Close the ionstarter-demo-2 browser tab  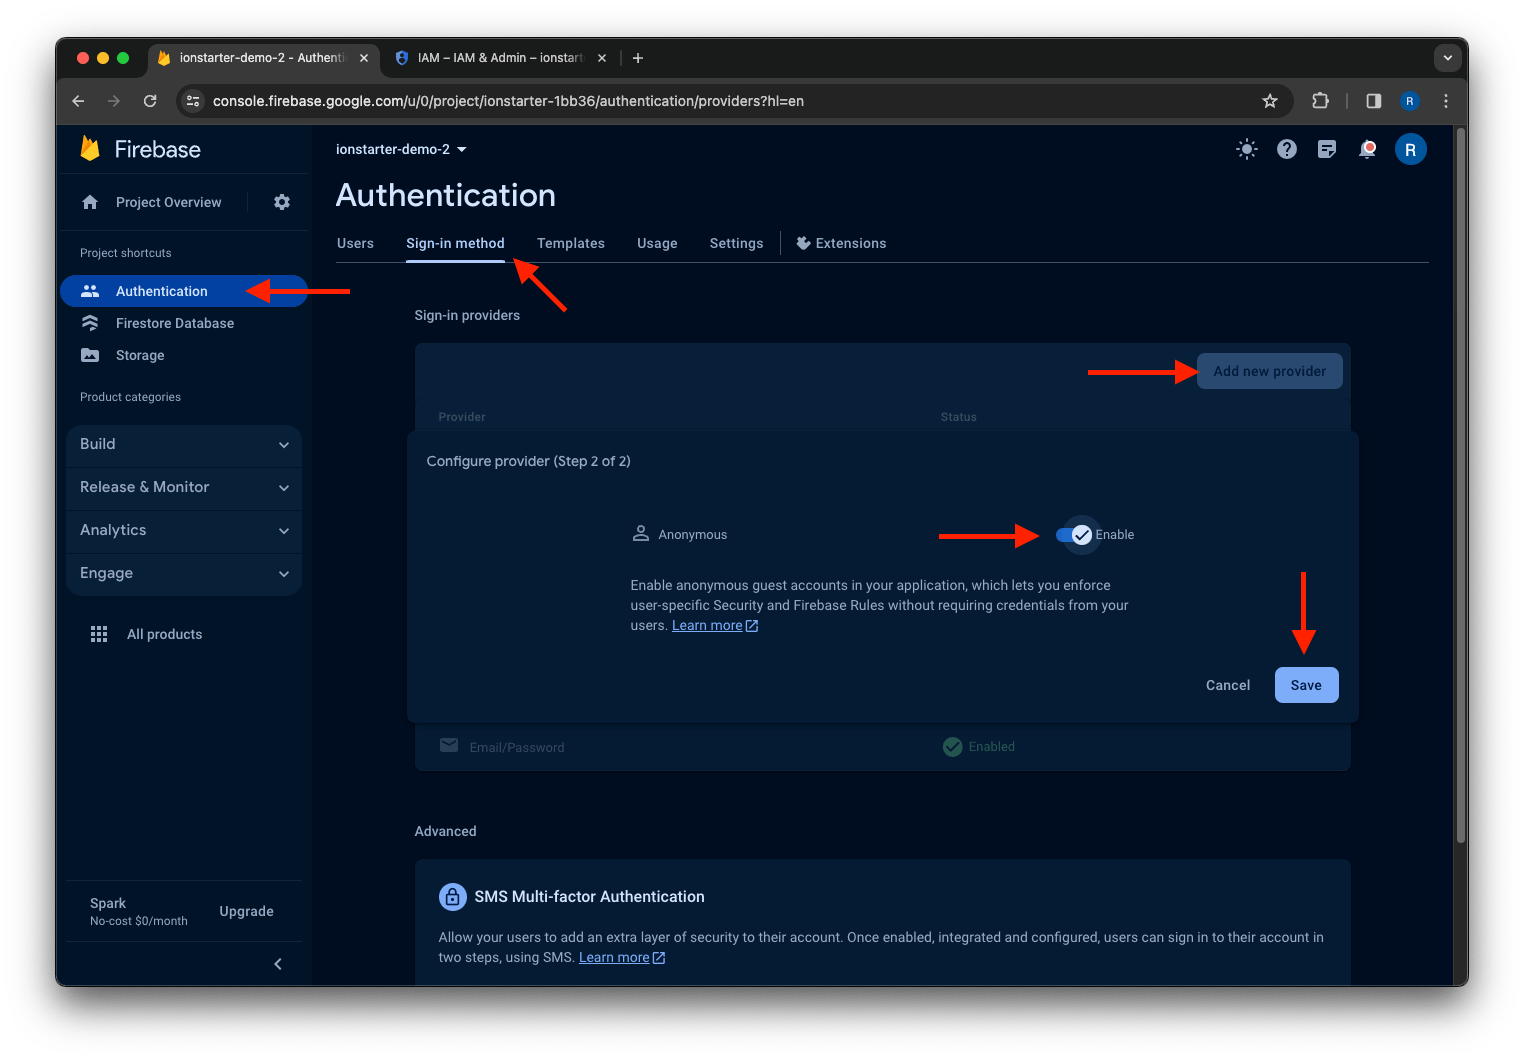click(x=364, y=58)
